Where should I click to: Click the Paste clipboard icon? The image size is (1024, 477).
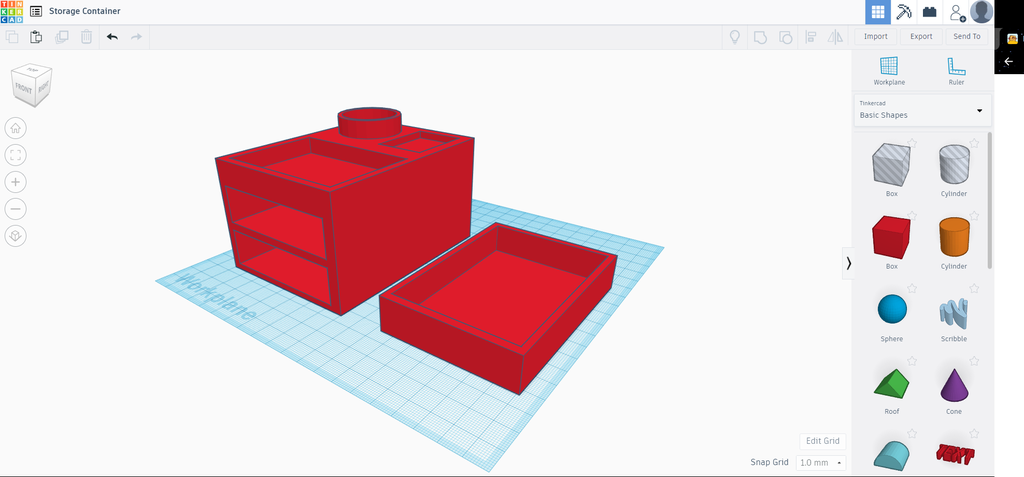click(36, 37)
